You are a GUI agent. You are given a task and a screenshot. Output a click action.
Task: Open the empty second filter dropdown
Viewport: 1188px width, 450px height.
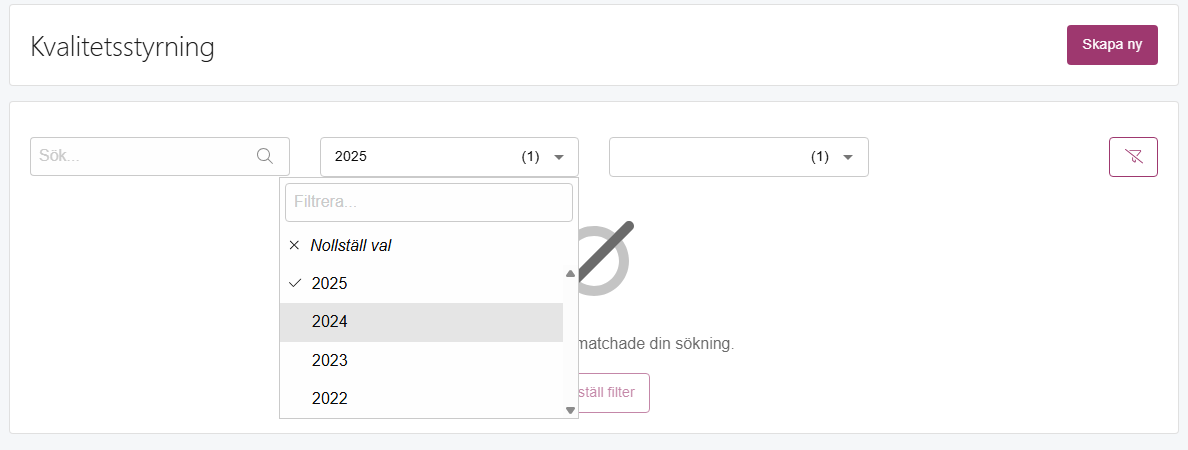739,157
